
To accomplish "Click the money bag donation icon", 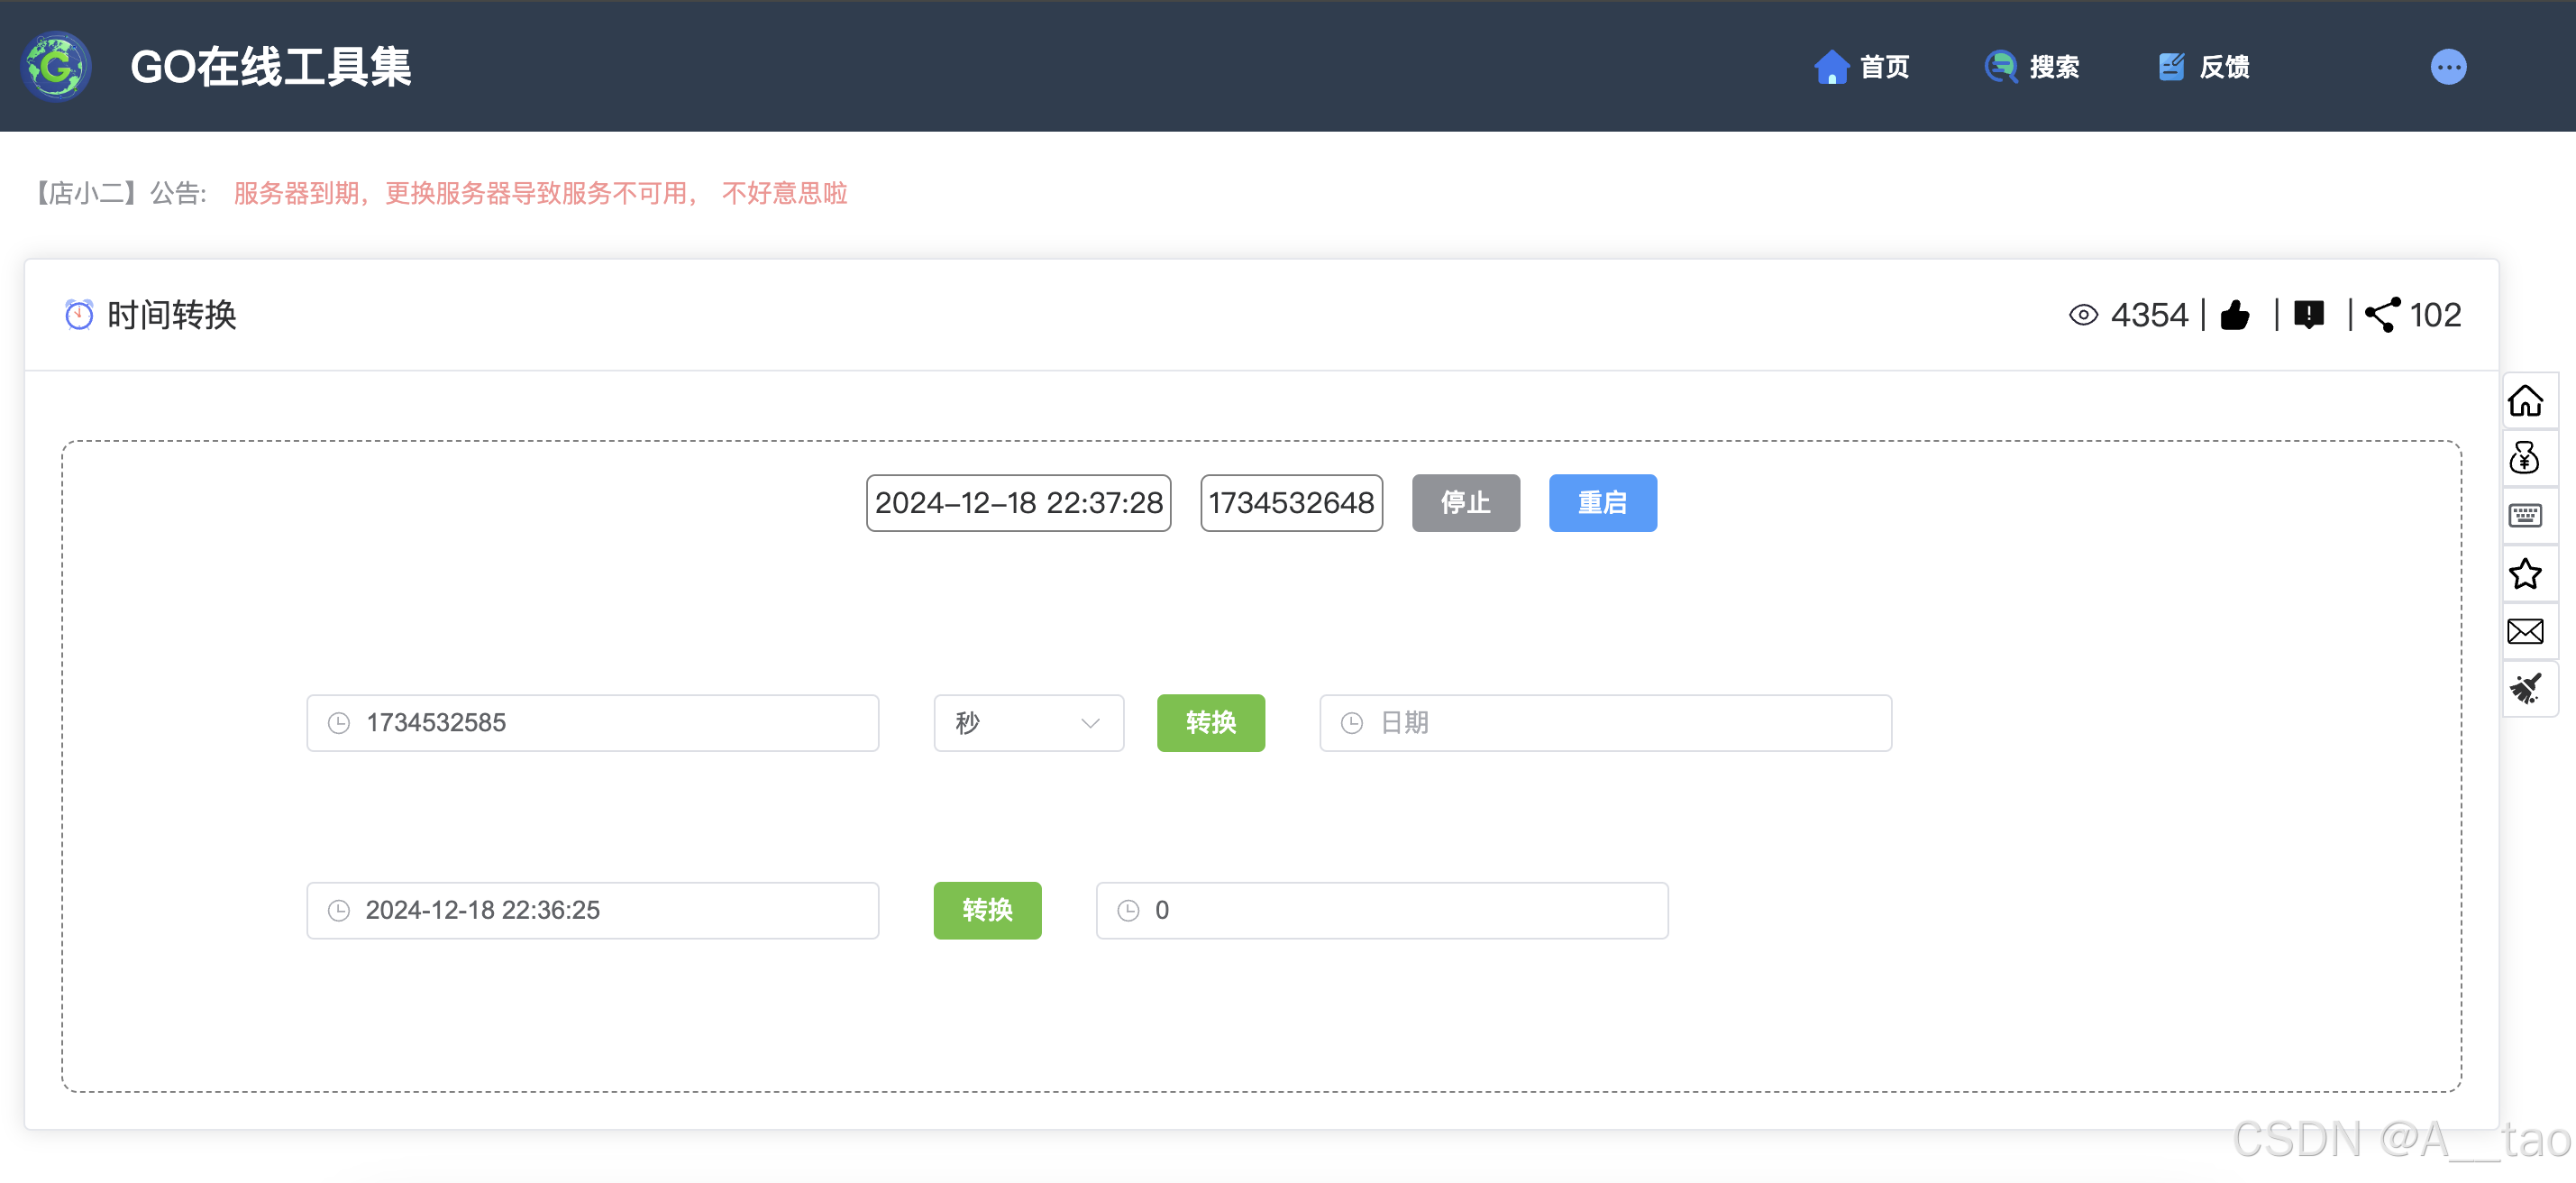I will coord(2525,458).
